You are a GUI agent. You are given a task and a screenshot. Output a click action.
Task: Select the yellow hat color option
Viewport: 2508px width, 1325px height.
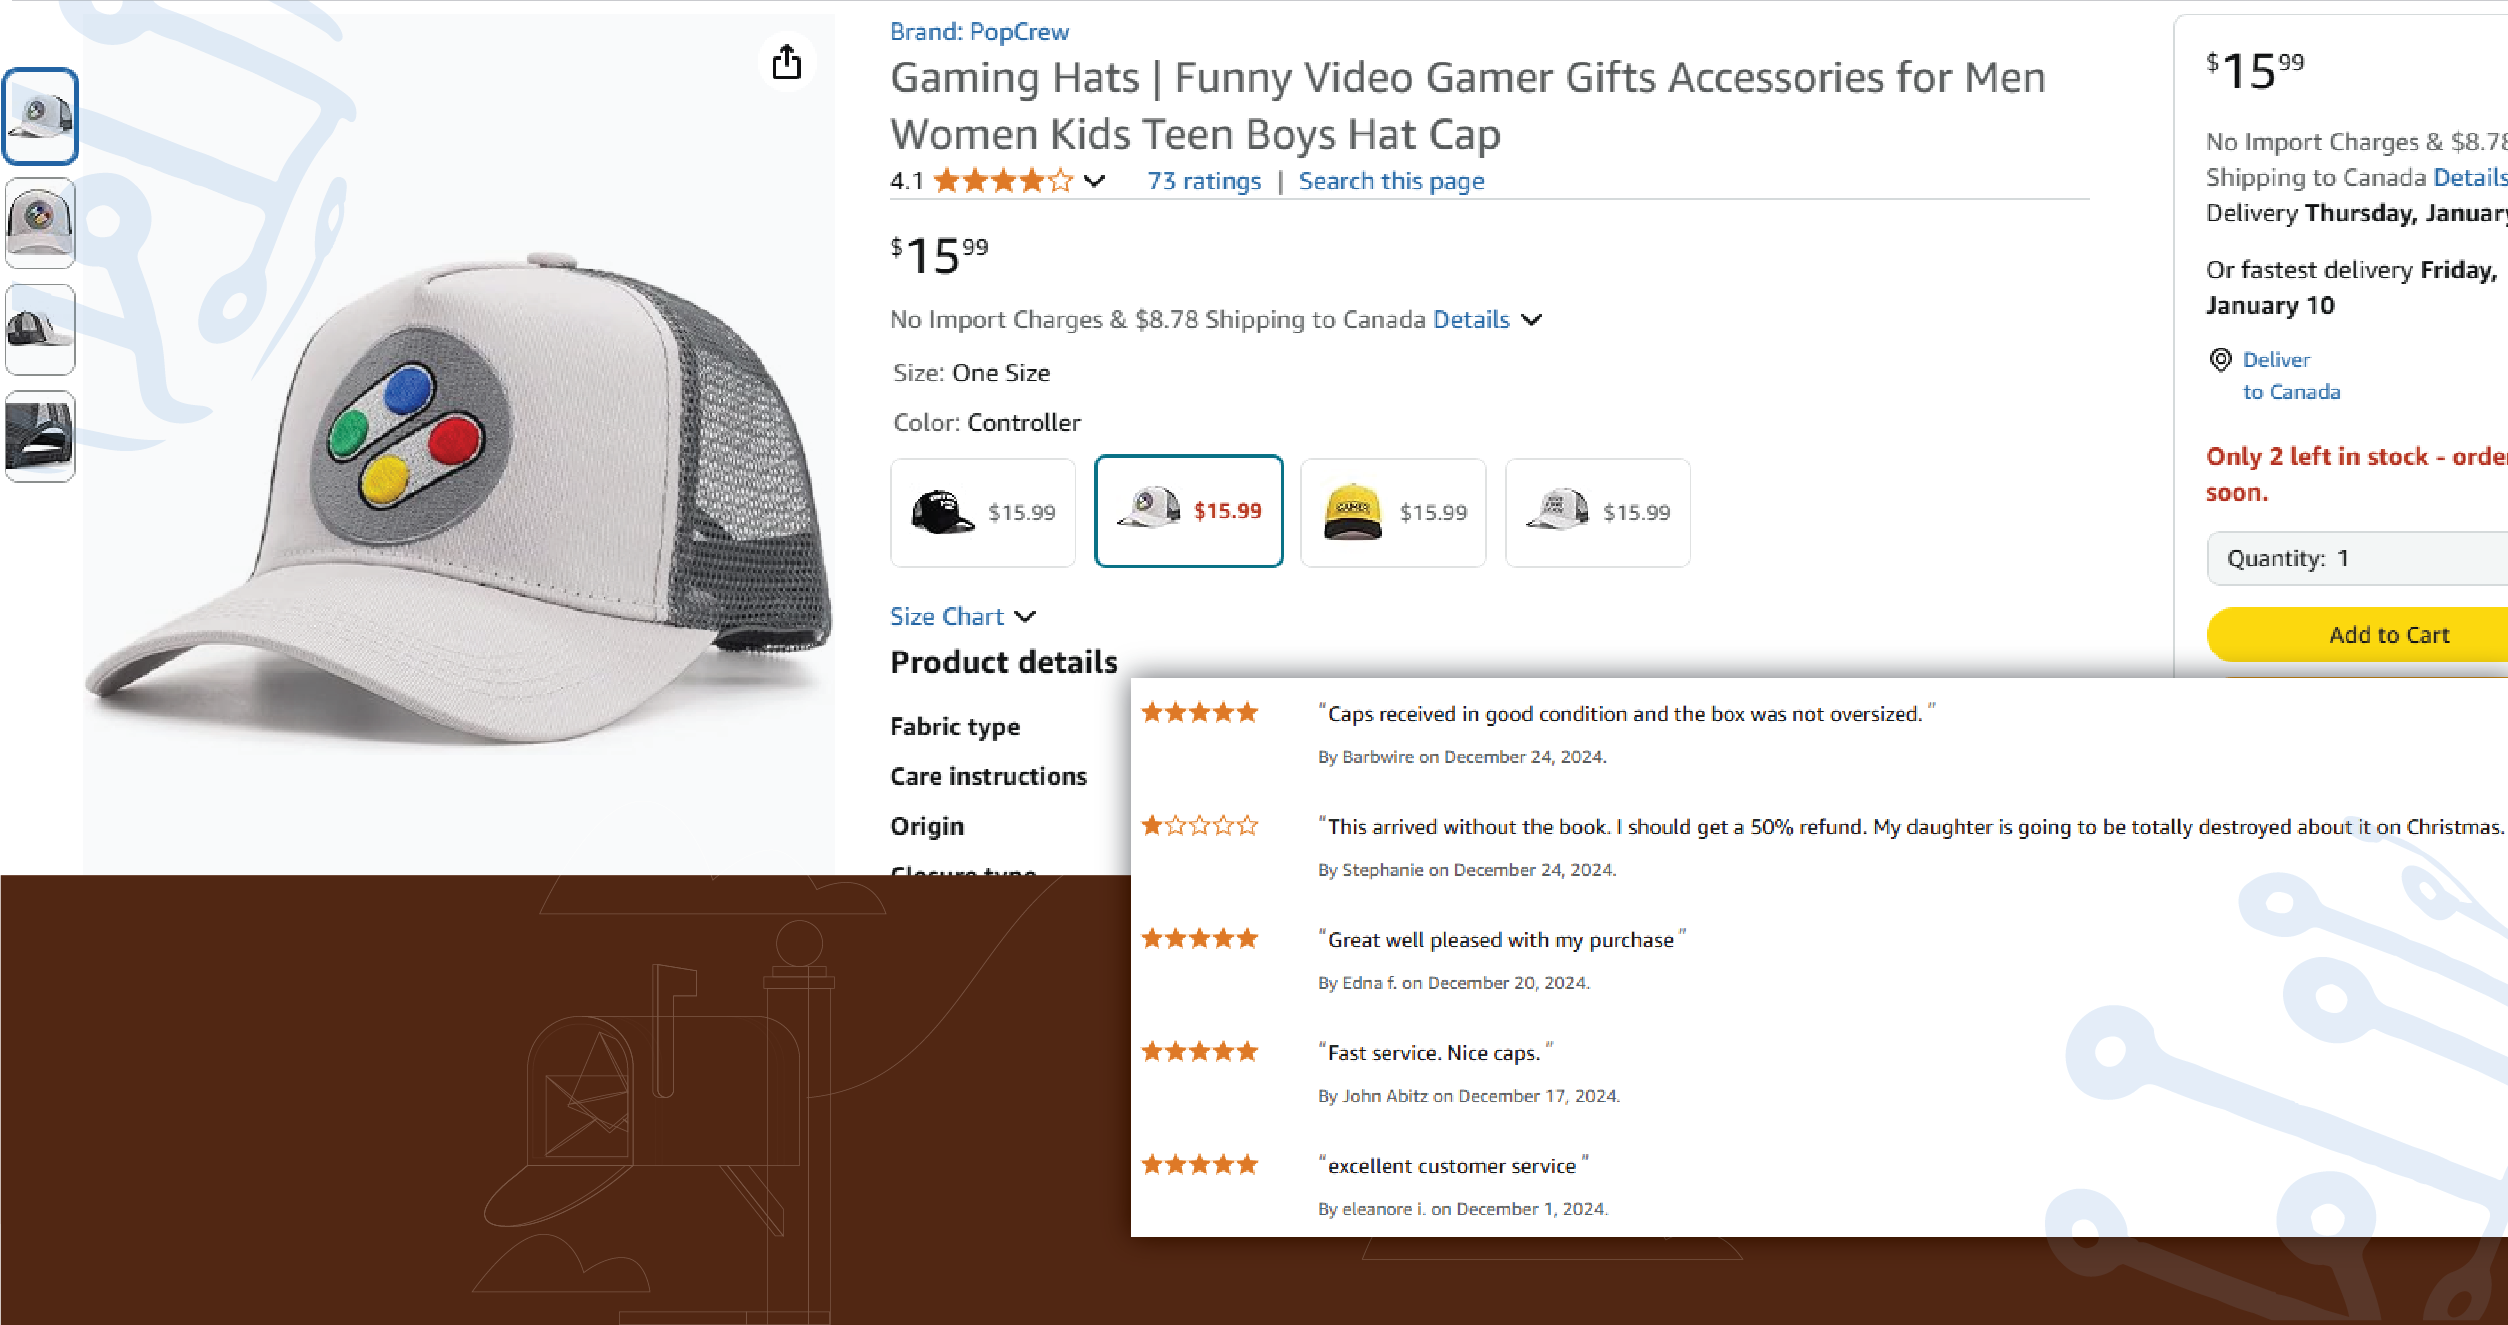pos(1393,512)
